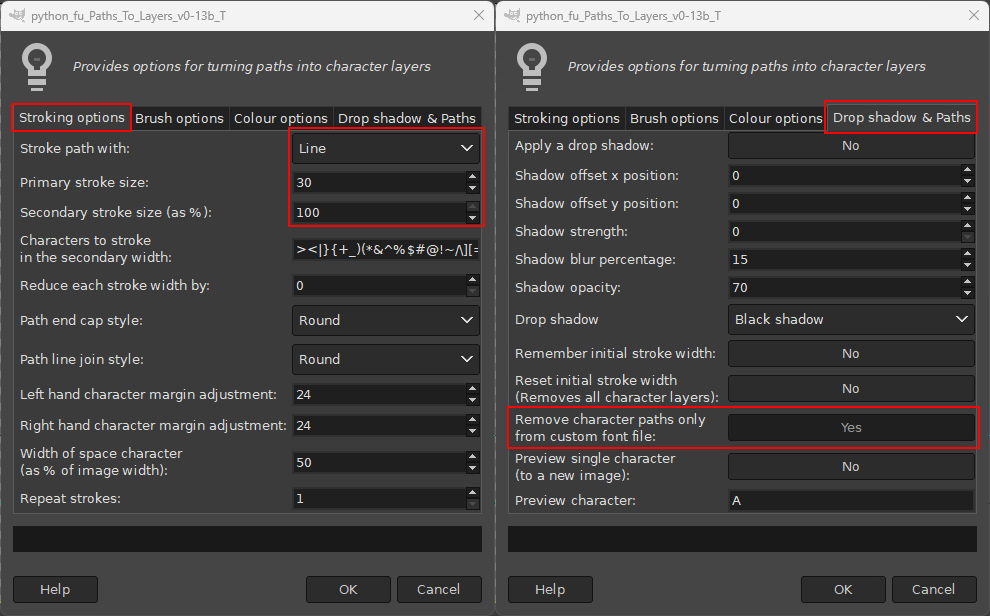Increase Shadow offset x position value
990x616 pixels.
967,170
